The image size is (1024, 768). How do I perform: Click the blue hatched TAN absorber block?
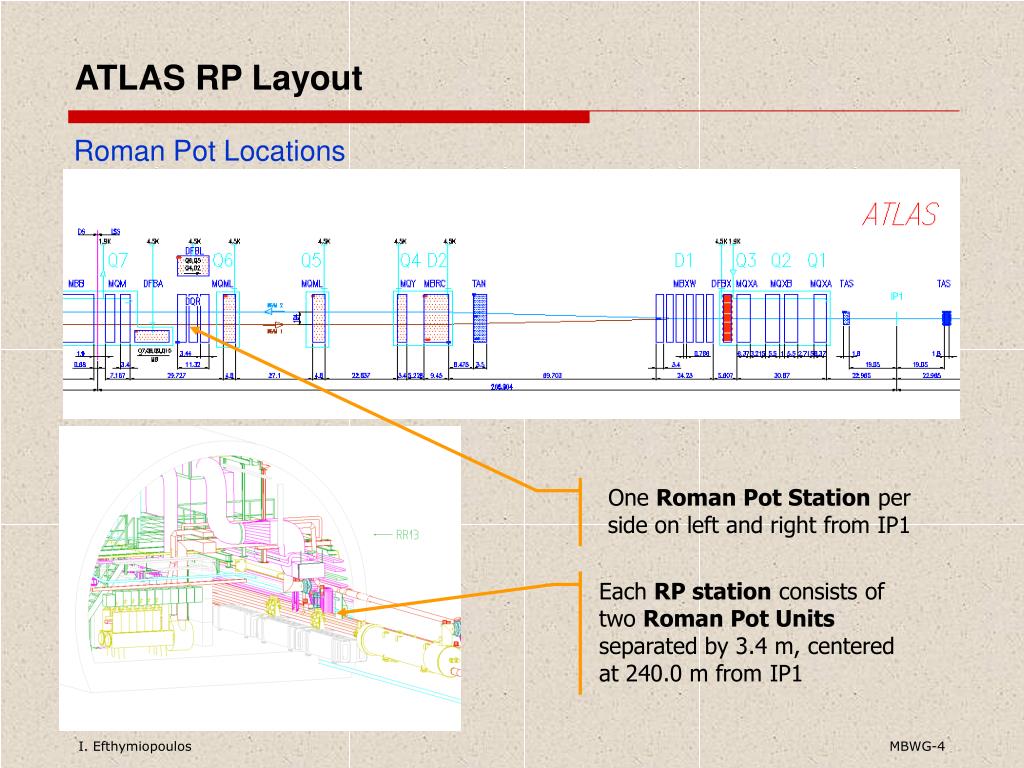479,318
